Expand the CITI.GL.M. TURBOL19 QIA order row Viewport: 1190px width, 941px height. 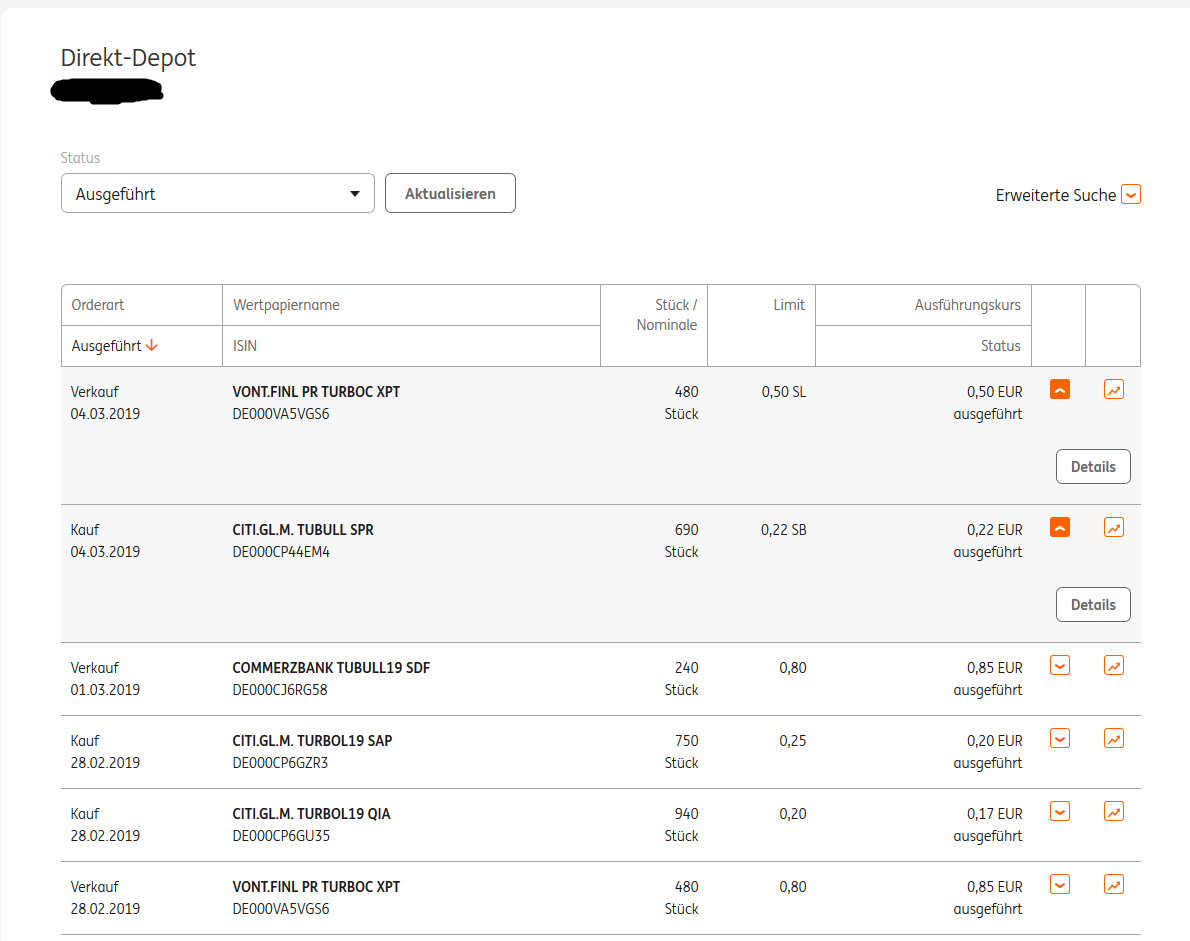point(1060,811)
